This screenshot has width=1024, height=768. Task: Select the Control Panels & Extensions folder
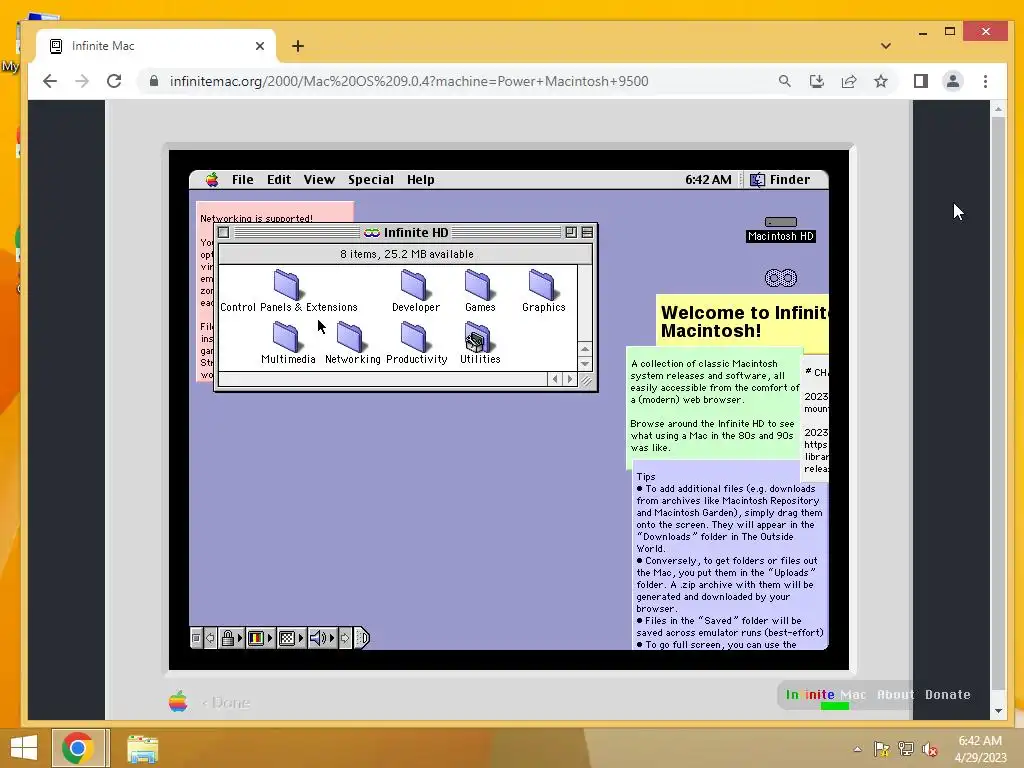tap(288, 291)
